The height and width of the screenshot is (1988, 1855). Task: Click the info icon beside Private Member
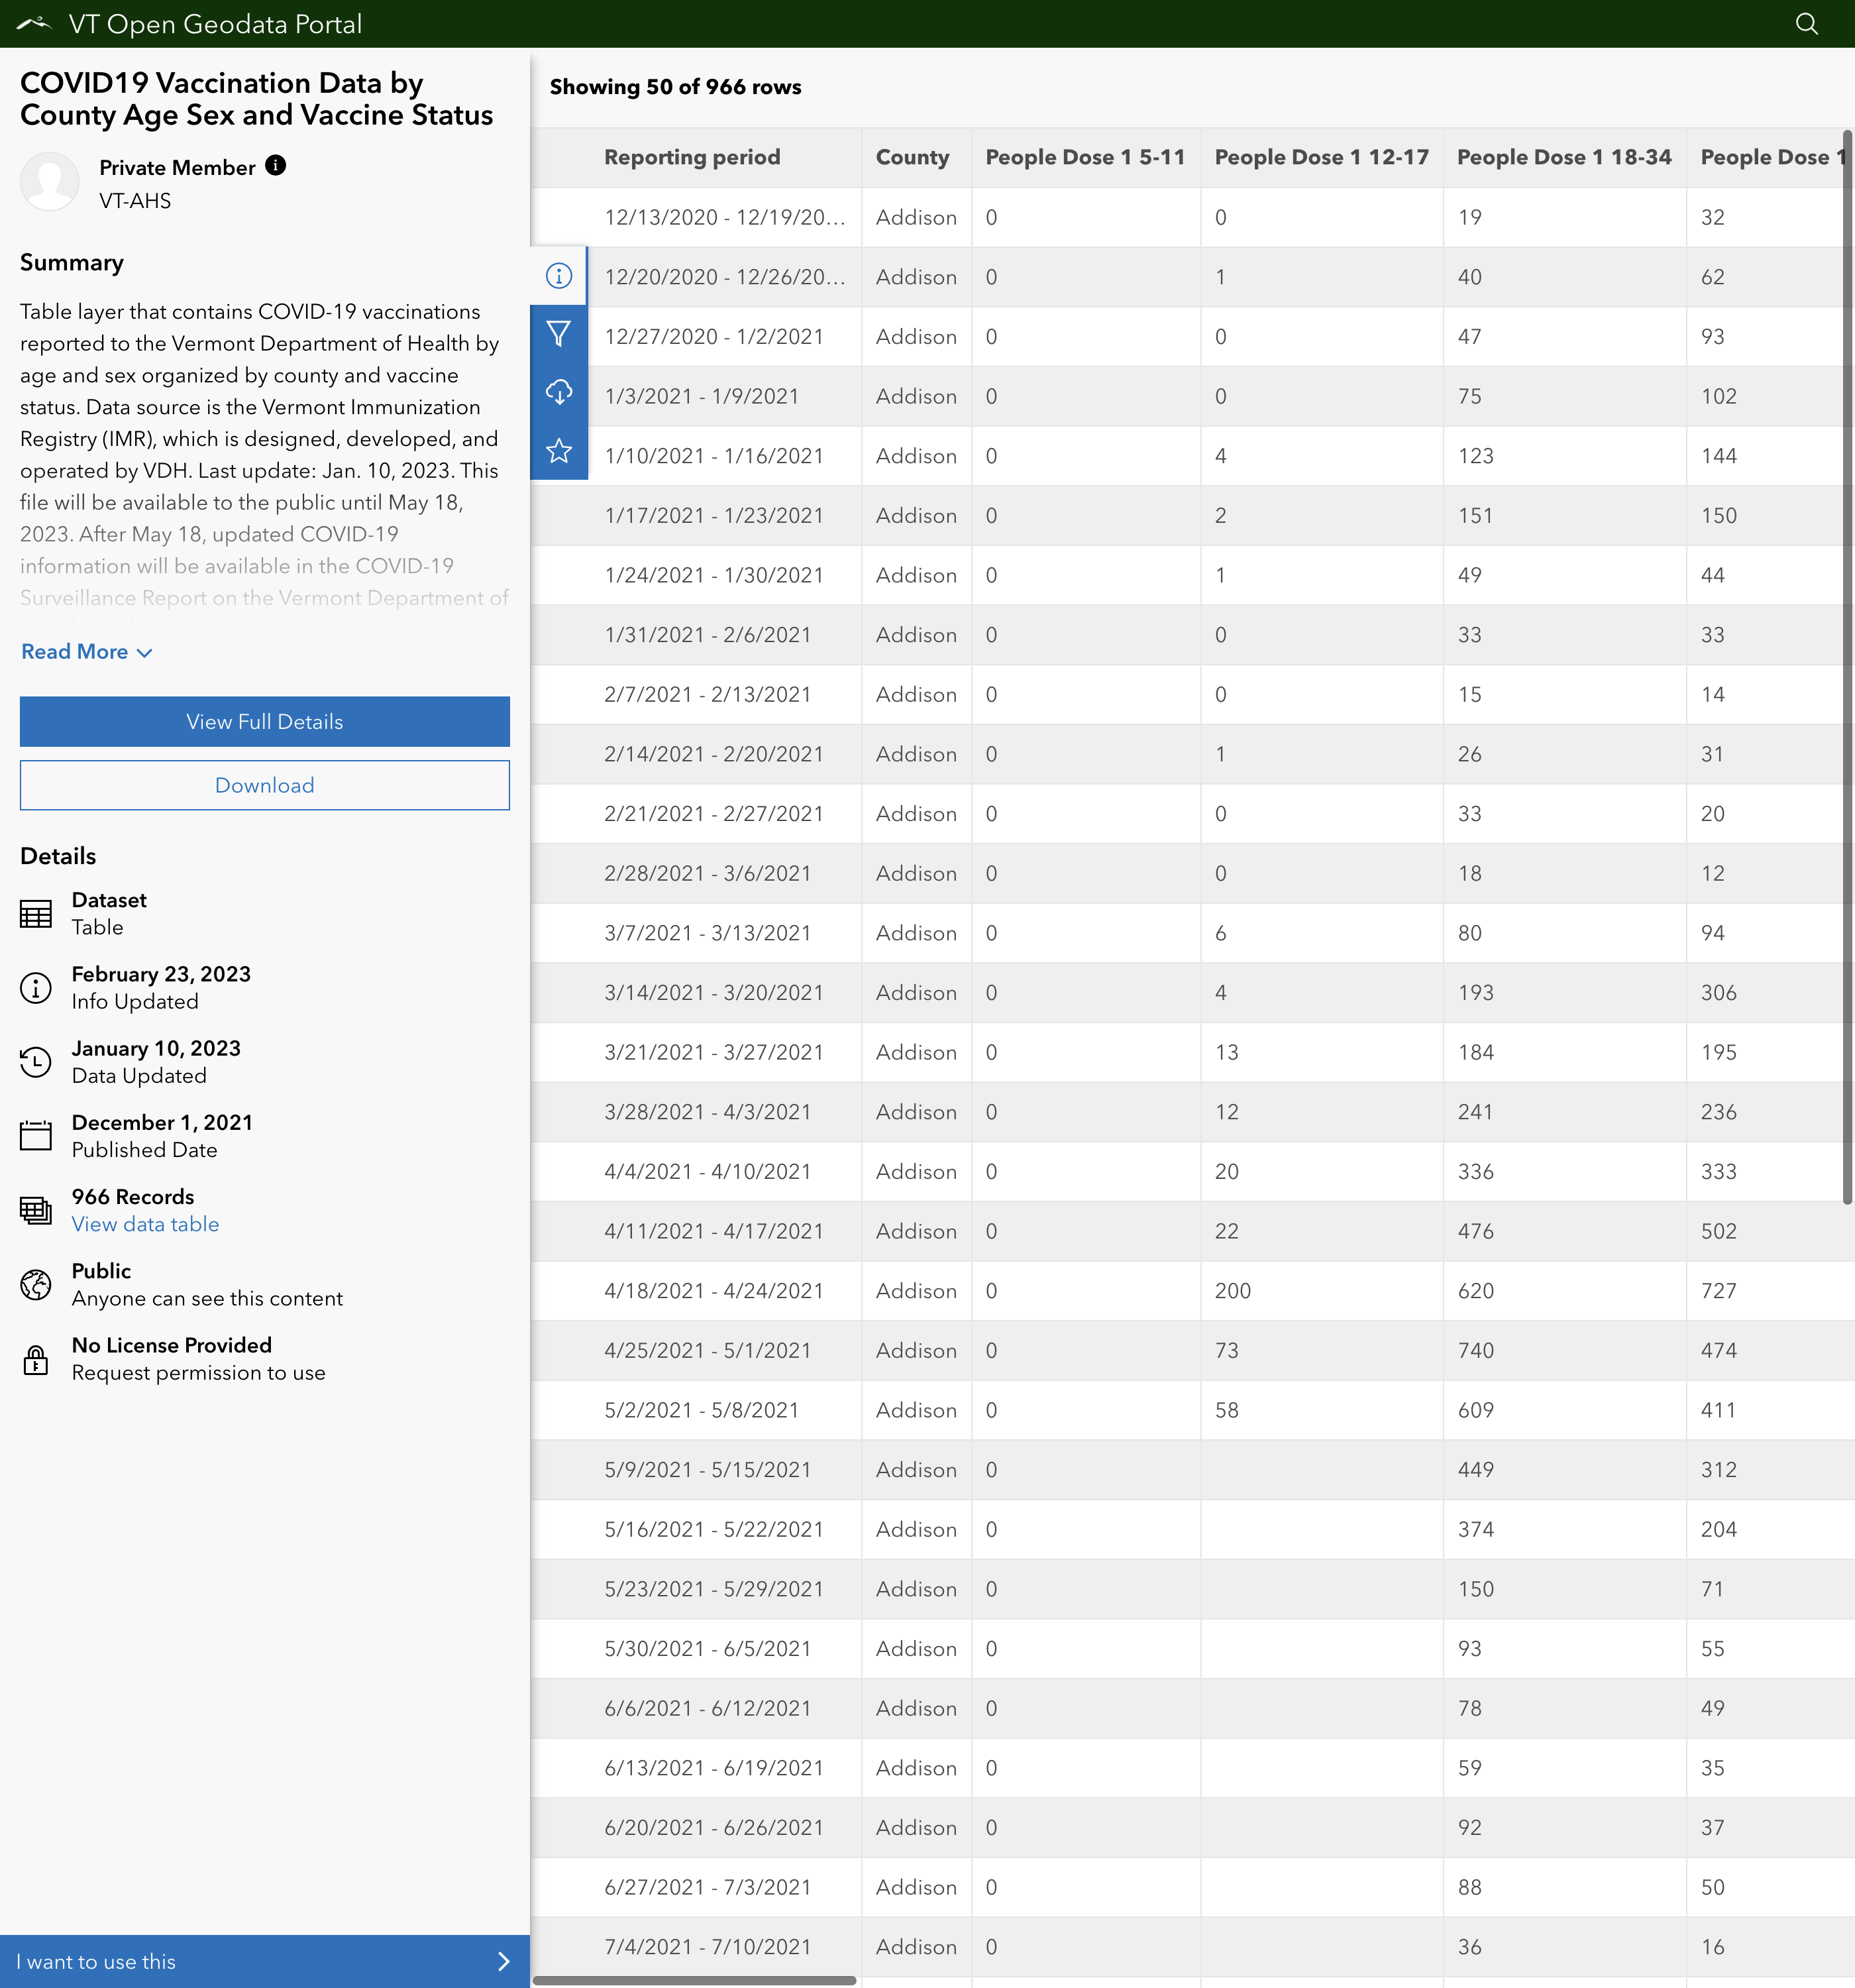click(x=276, y=166)
